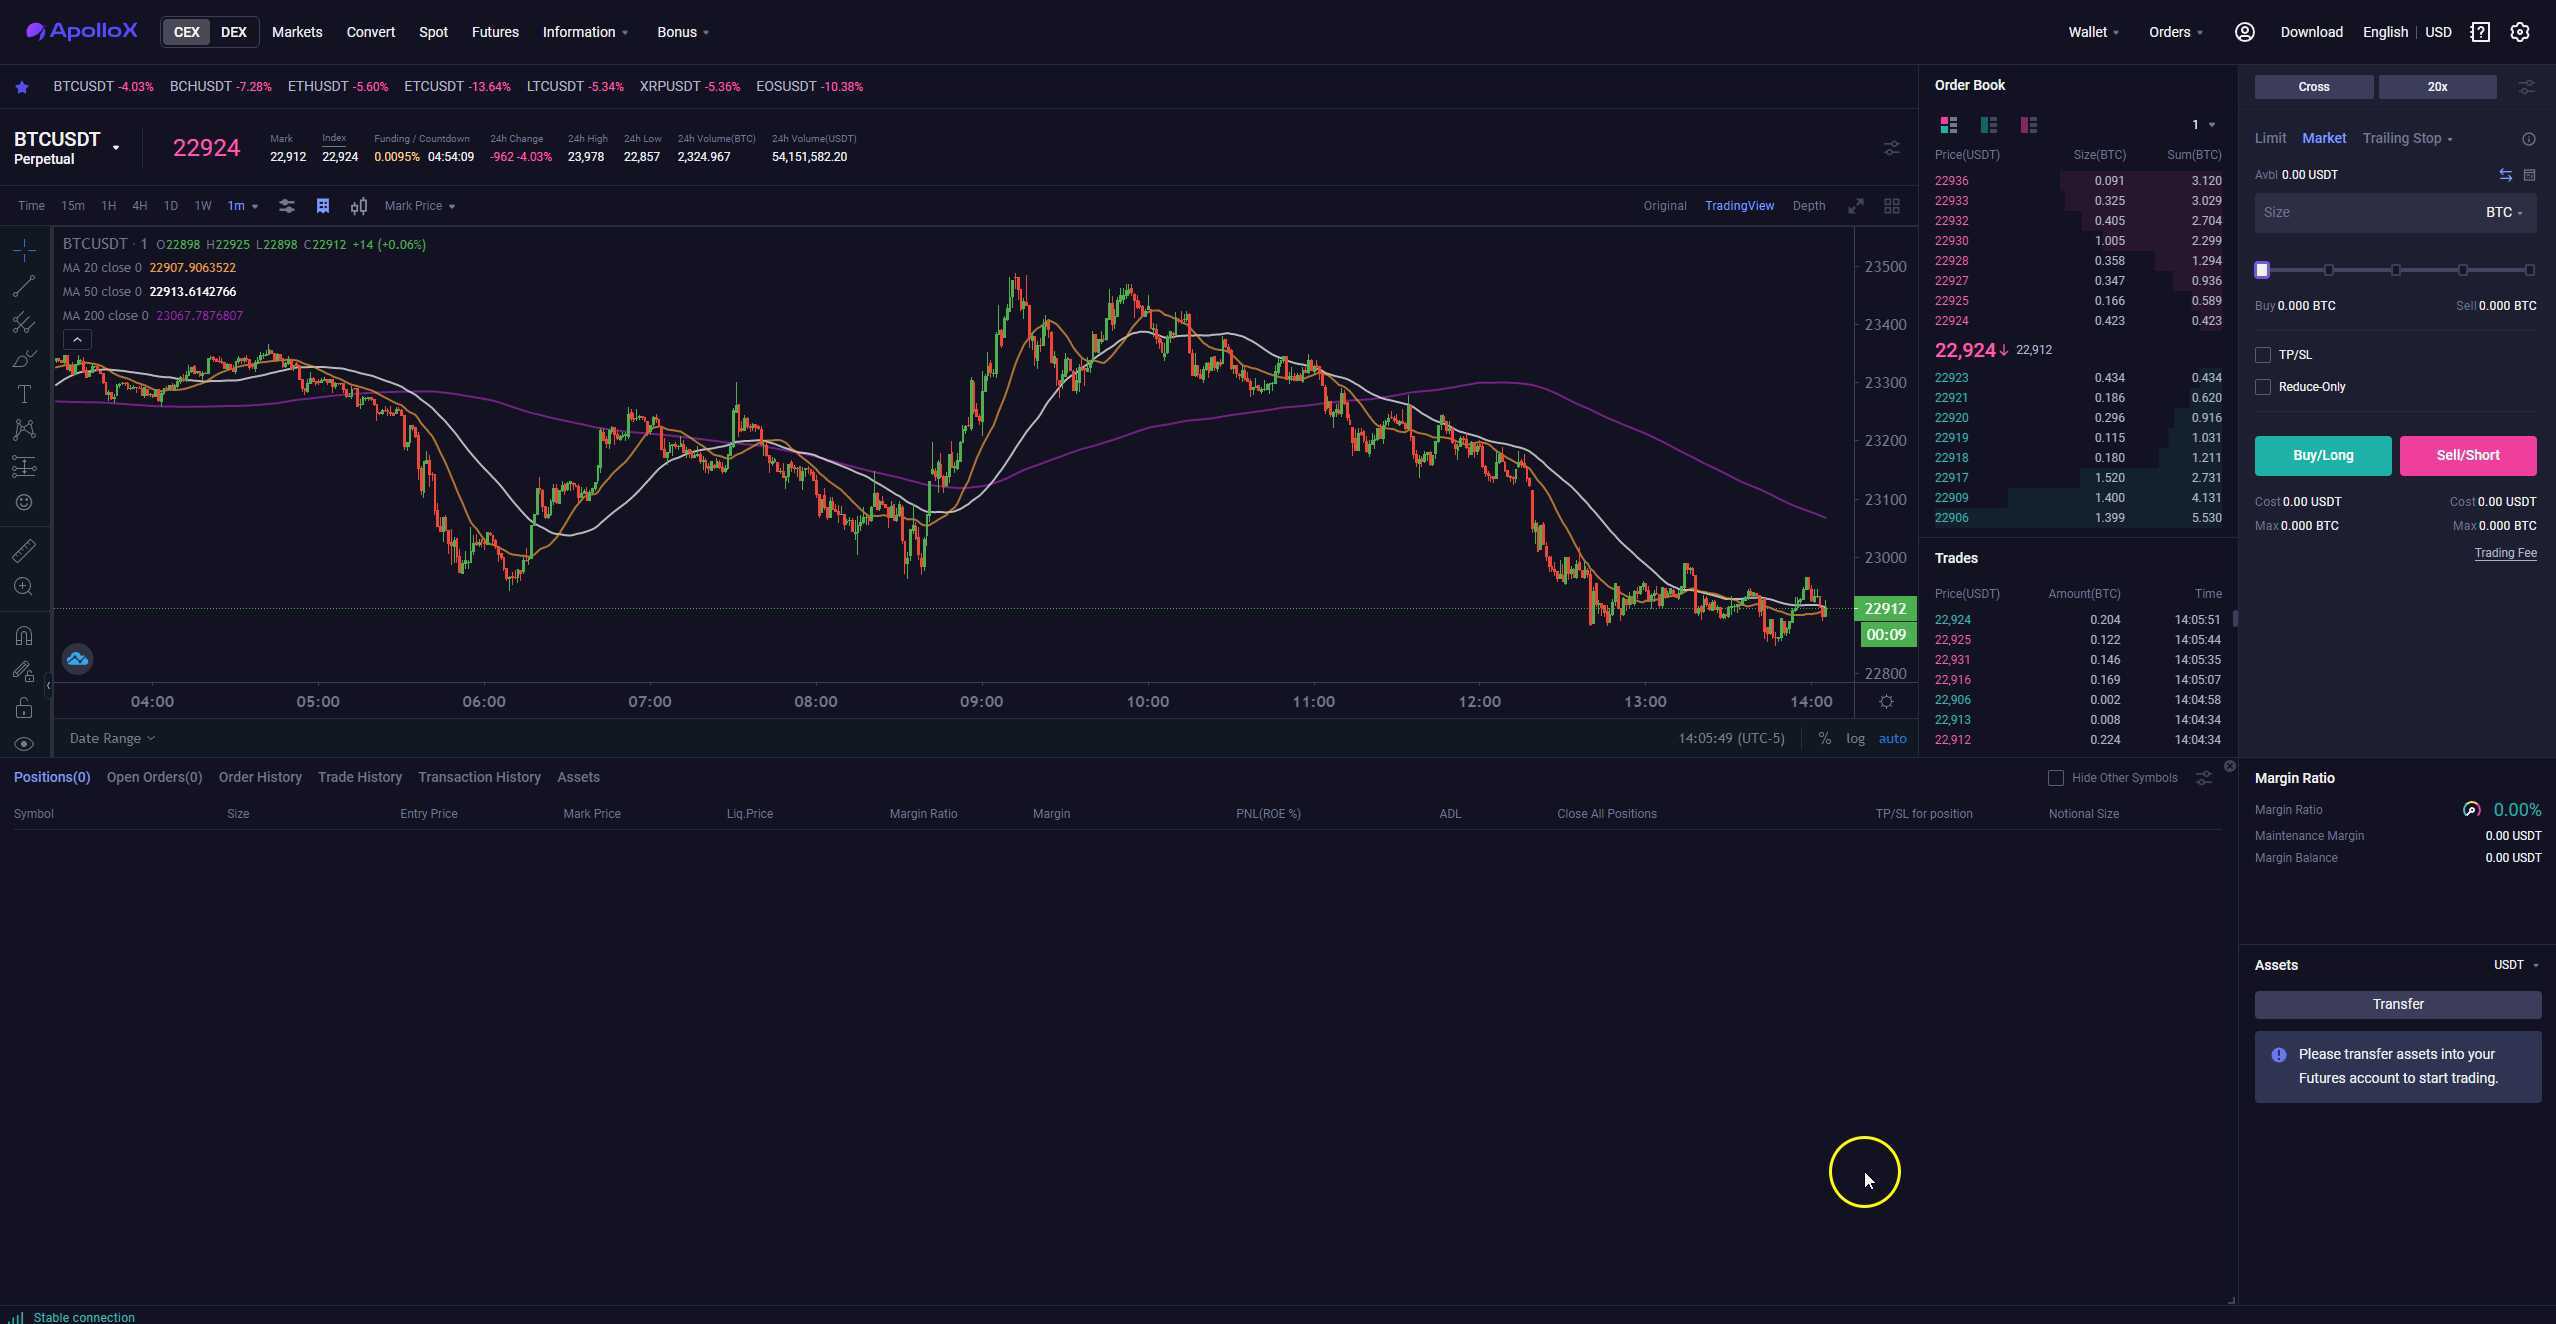Image resolution: width=2556 pixels, height=1324 pixels.
Task: Open Trailing Stop order type dropdown
Action: pyautogui.click(x=2407, y=138)
